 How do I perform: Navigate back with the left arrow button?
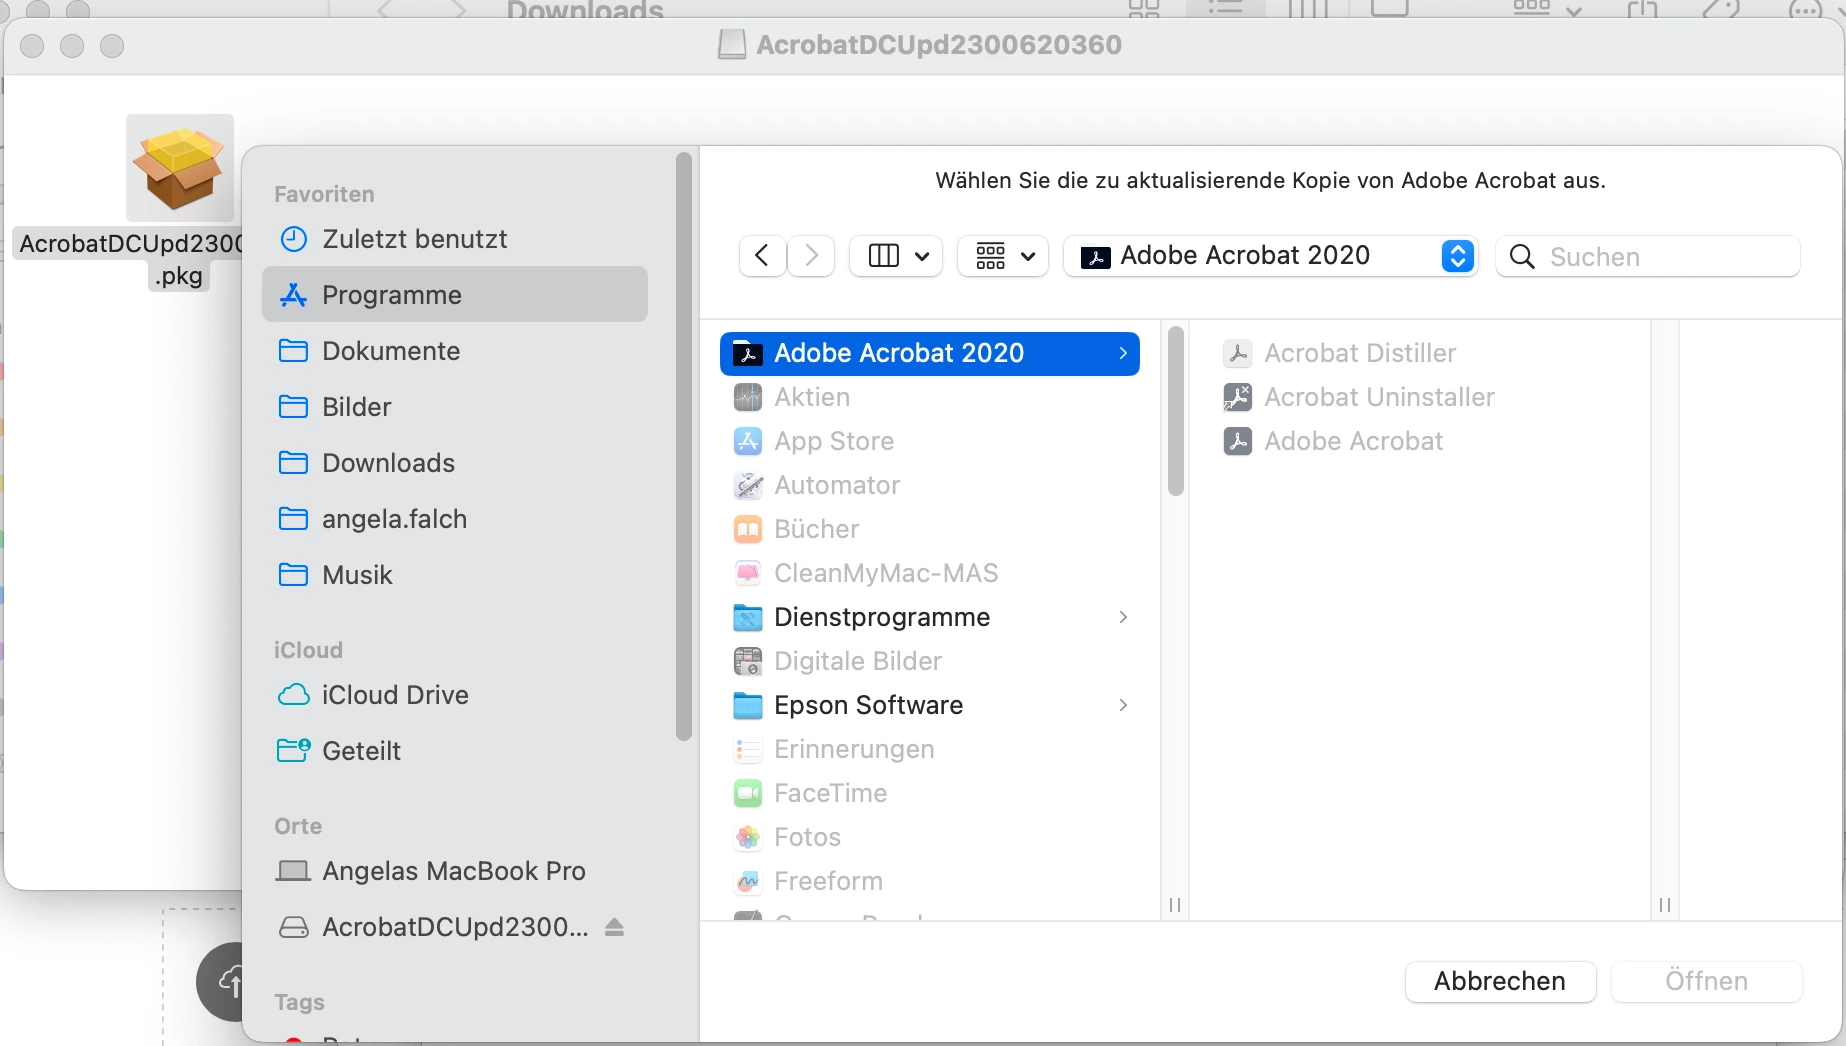(762, 256)
